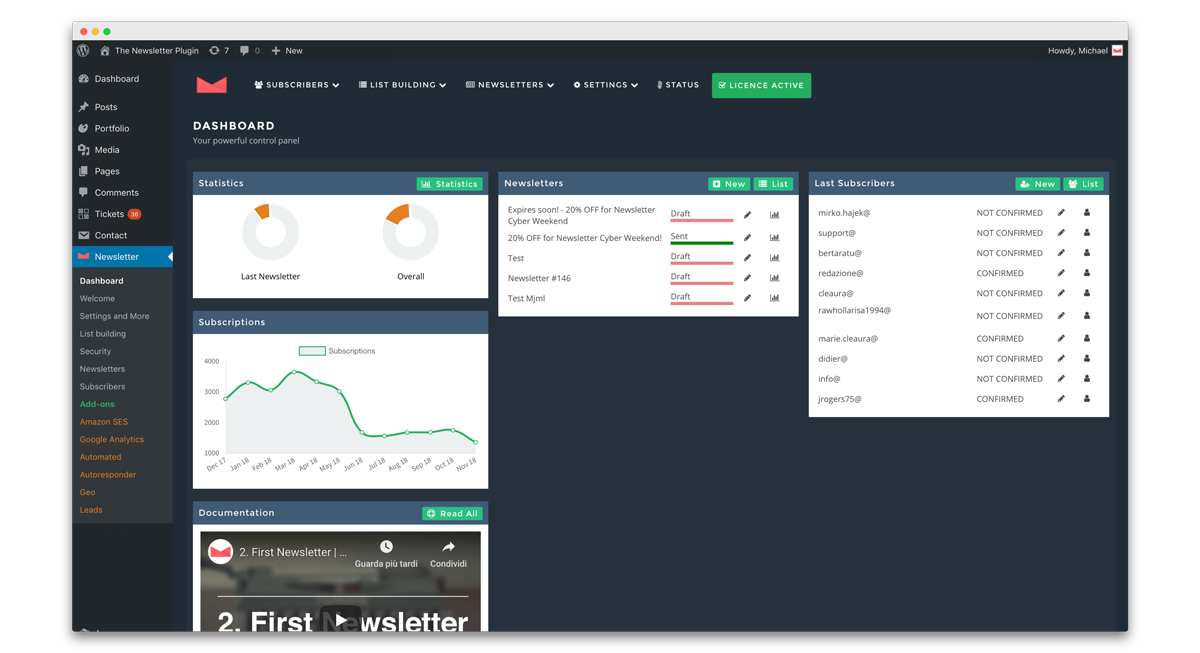This screenshot has width=1200, height=653.
Task: Open the updates refresh icon showing 7
Action: pos(217,50)
